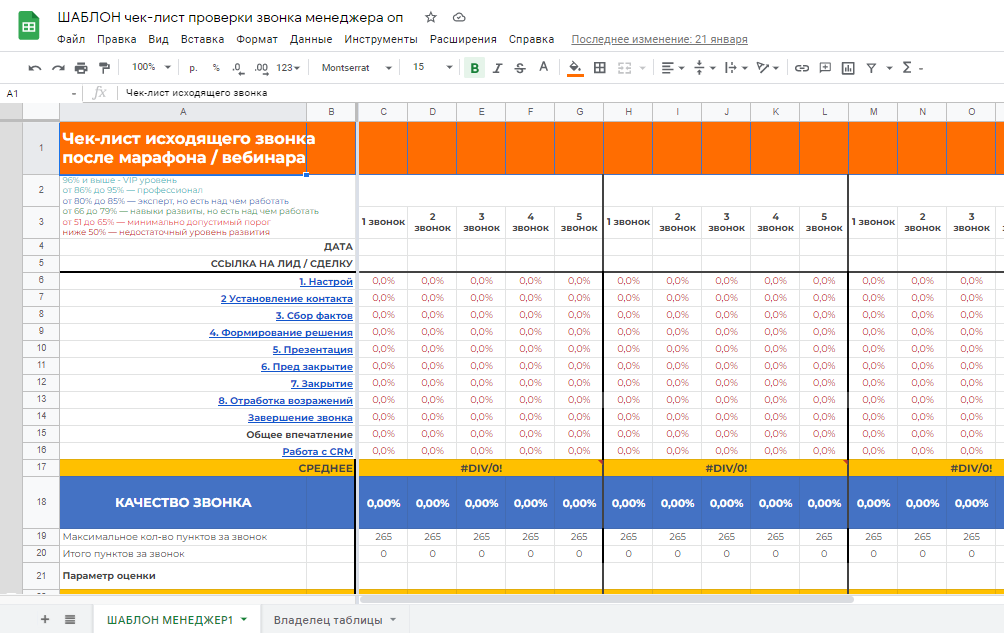The height and width of the screenshot is (633, 1004).
Task: Open 2 Установление контакта link
Action: [x=287, y=298]
